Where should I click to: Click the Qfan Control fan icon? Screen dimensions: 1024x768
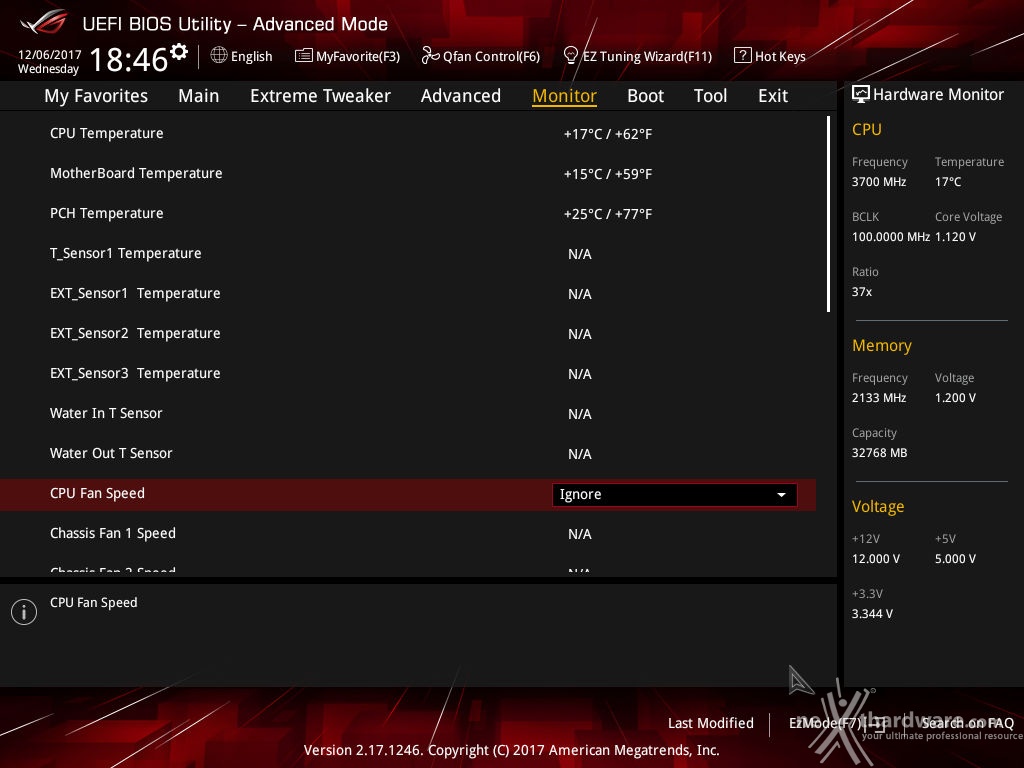point(430,56)
